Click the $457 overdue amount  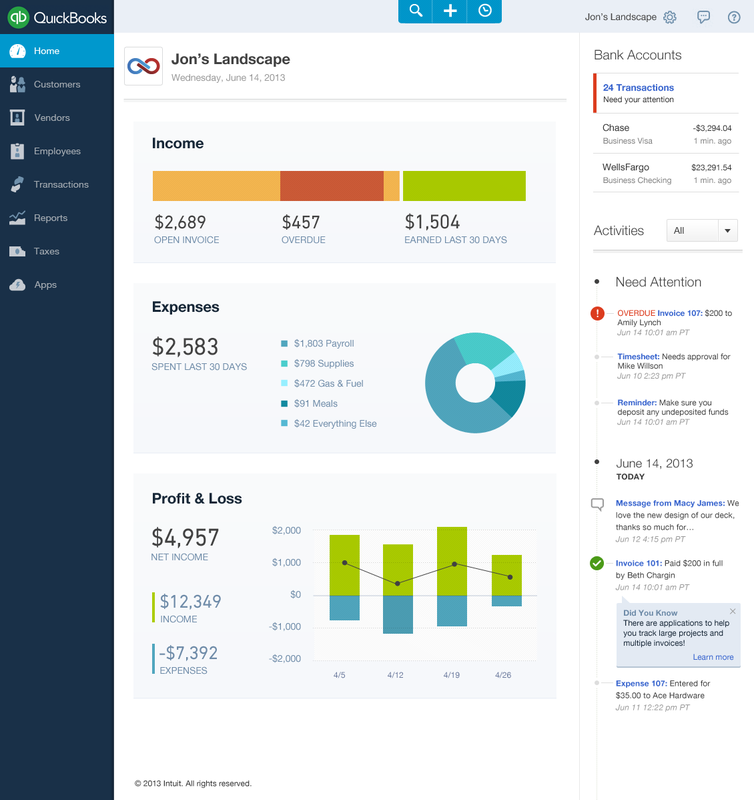tap(300, 222)
